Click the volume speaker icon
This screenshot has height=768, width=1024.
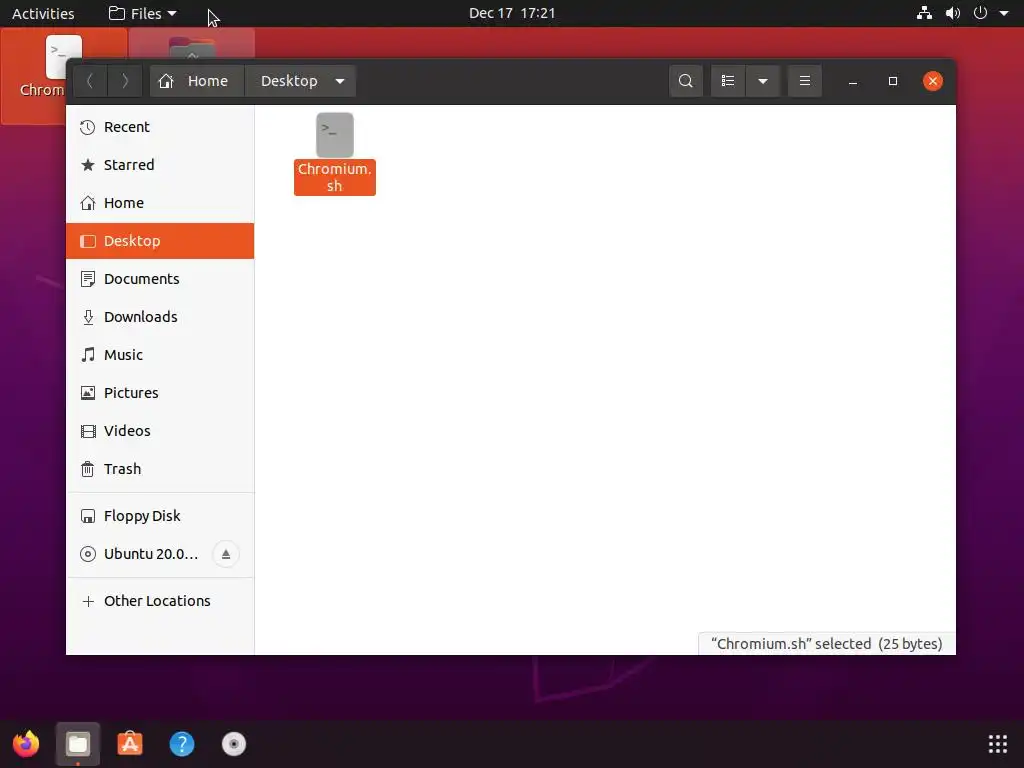(x=953, y=13)
